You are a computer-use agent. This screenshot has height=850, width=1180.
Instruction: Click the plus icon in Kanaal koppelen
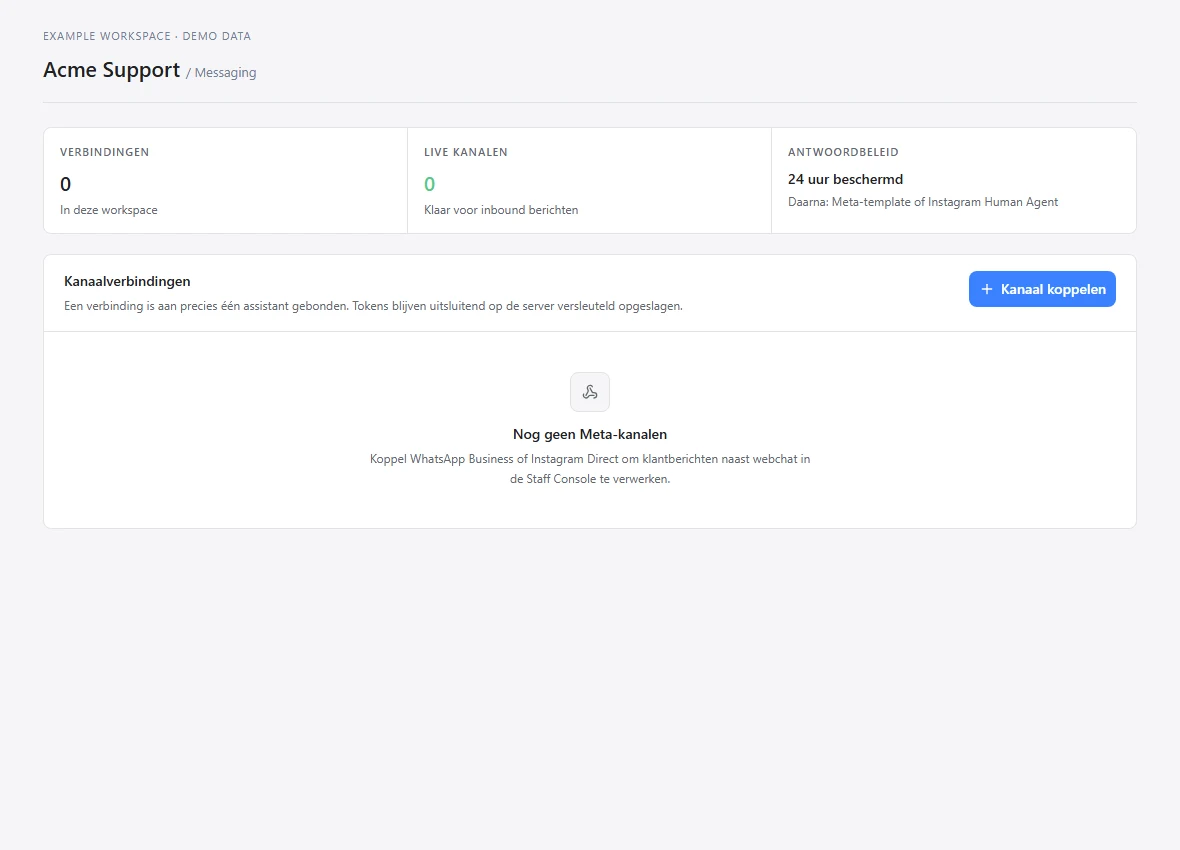[987, 289]
